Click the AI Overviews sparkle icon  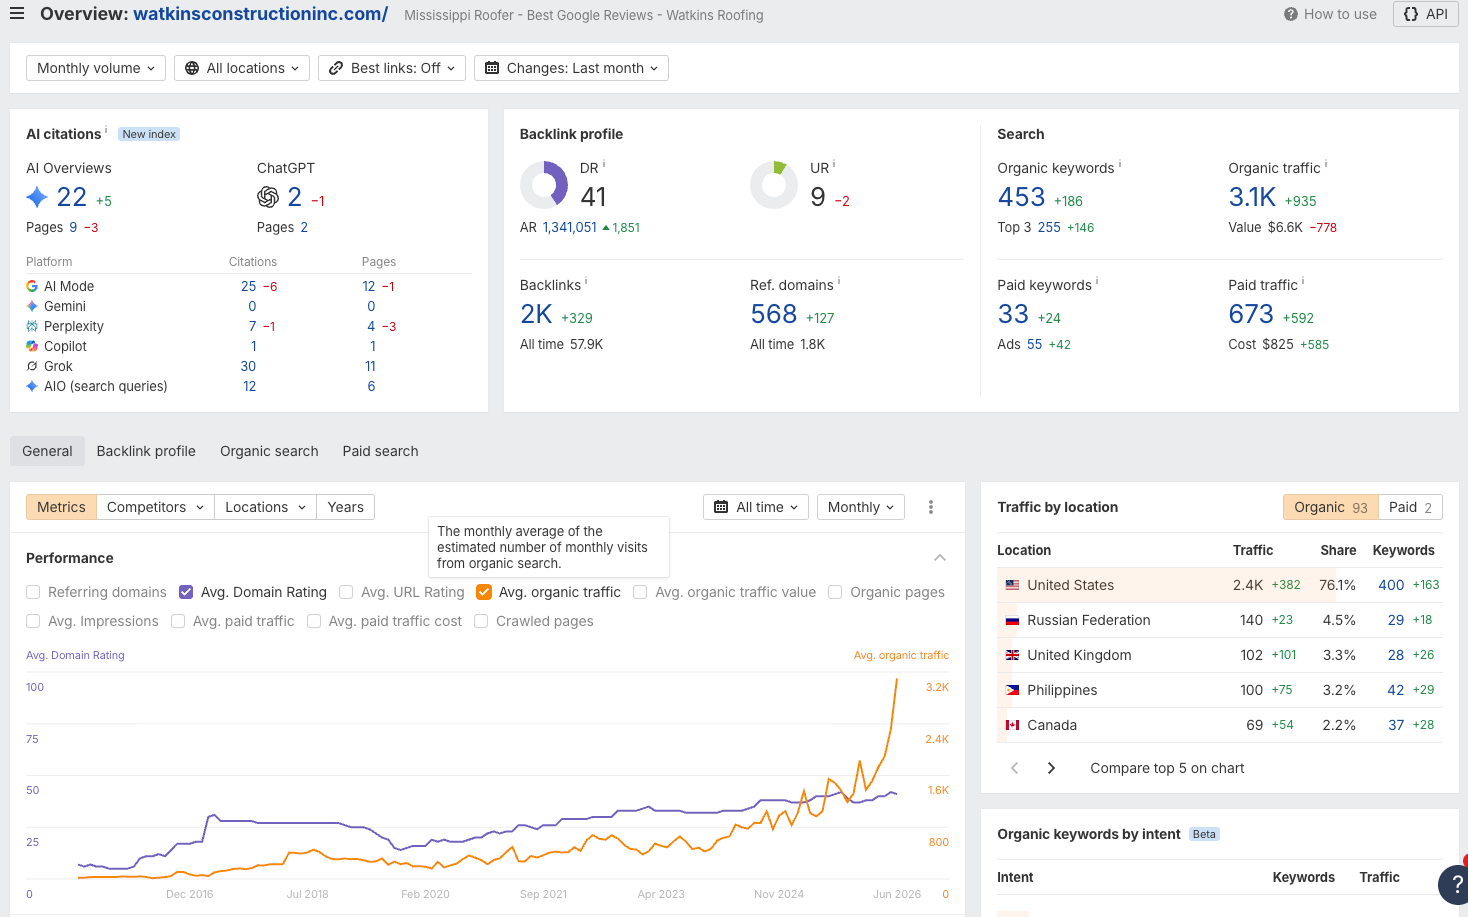[x=37, y=197]
